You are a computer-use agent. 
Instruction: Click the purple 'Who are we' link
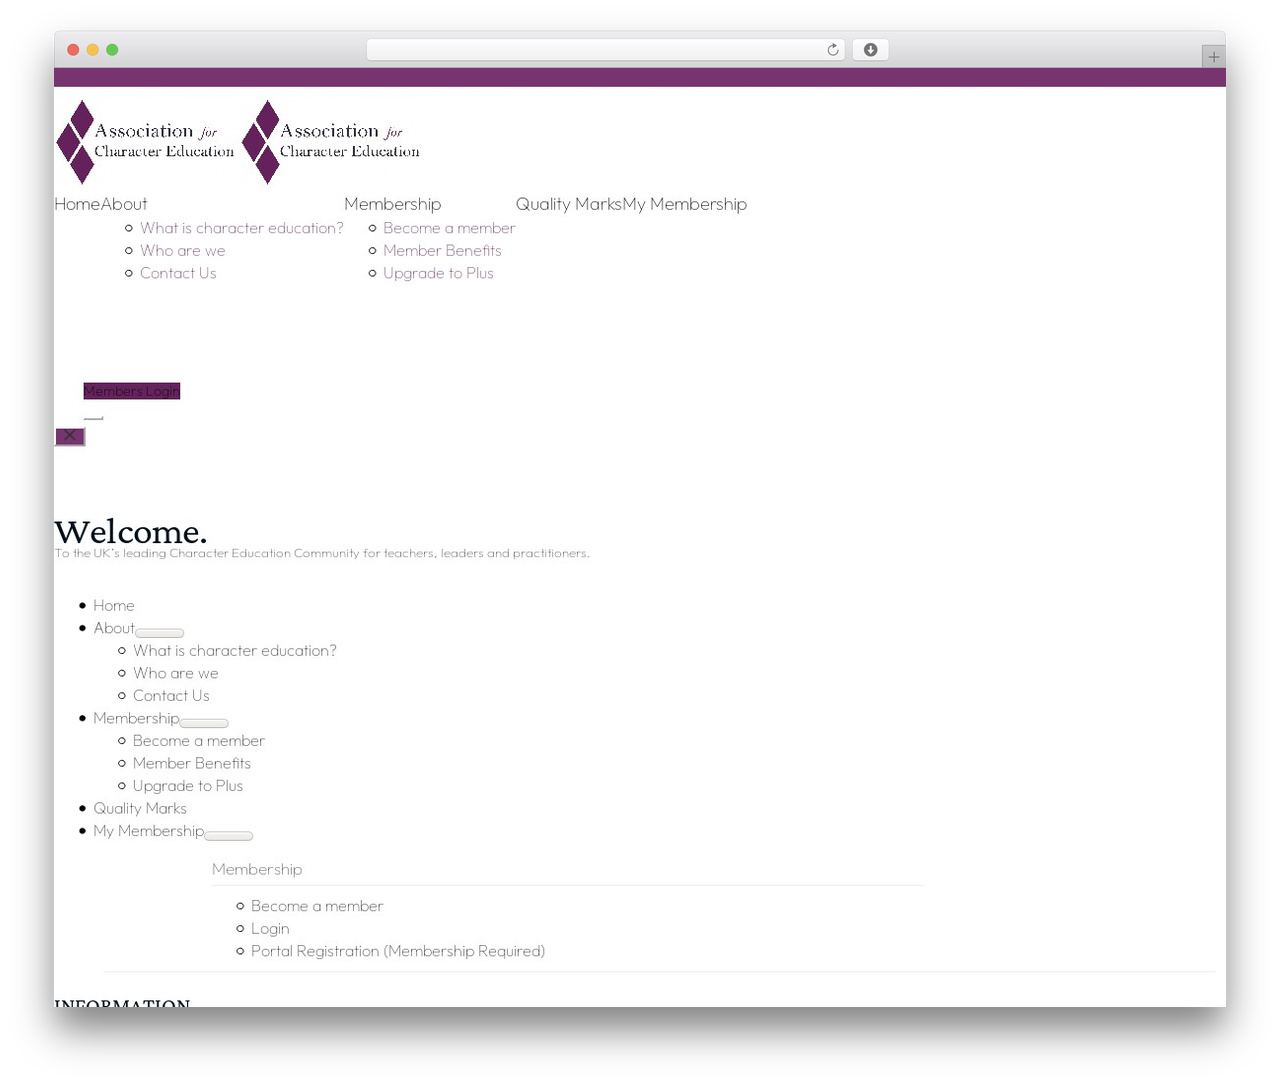coord(183,251)
